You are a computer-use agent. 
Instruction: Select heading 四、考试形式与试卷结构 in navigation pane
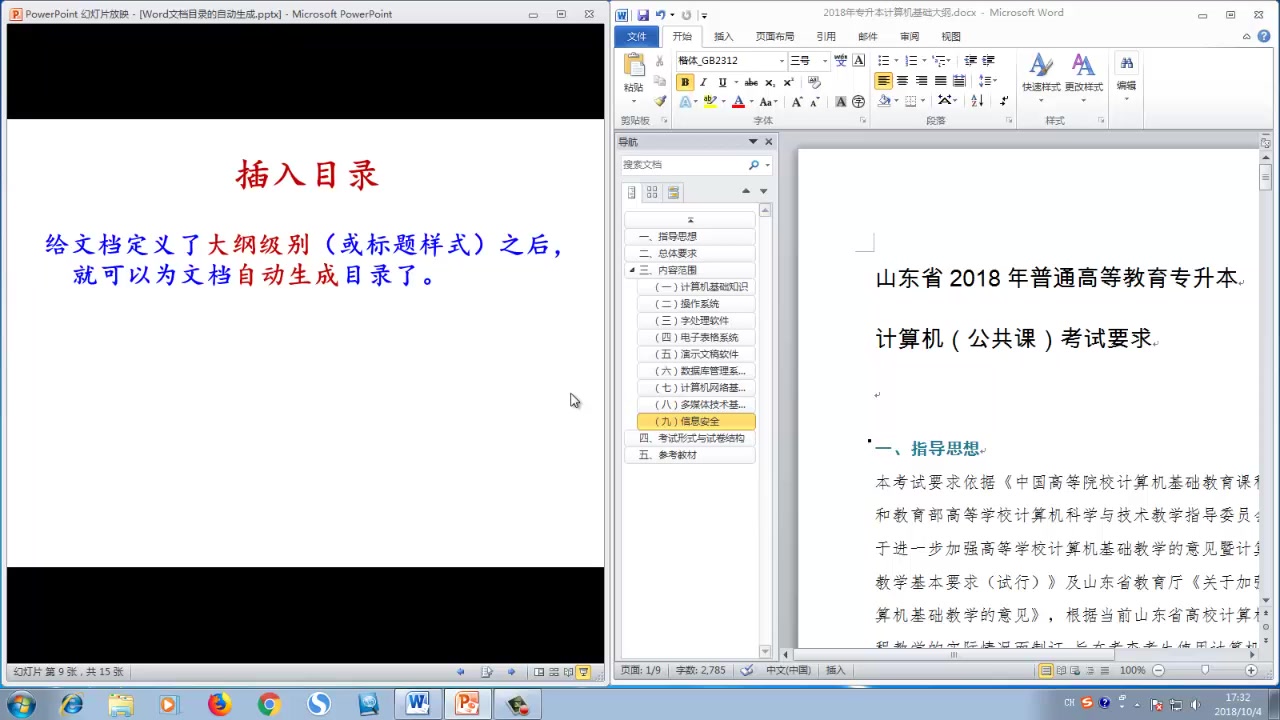690,438
